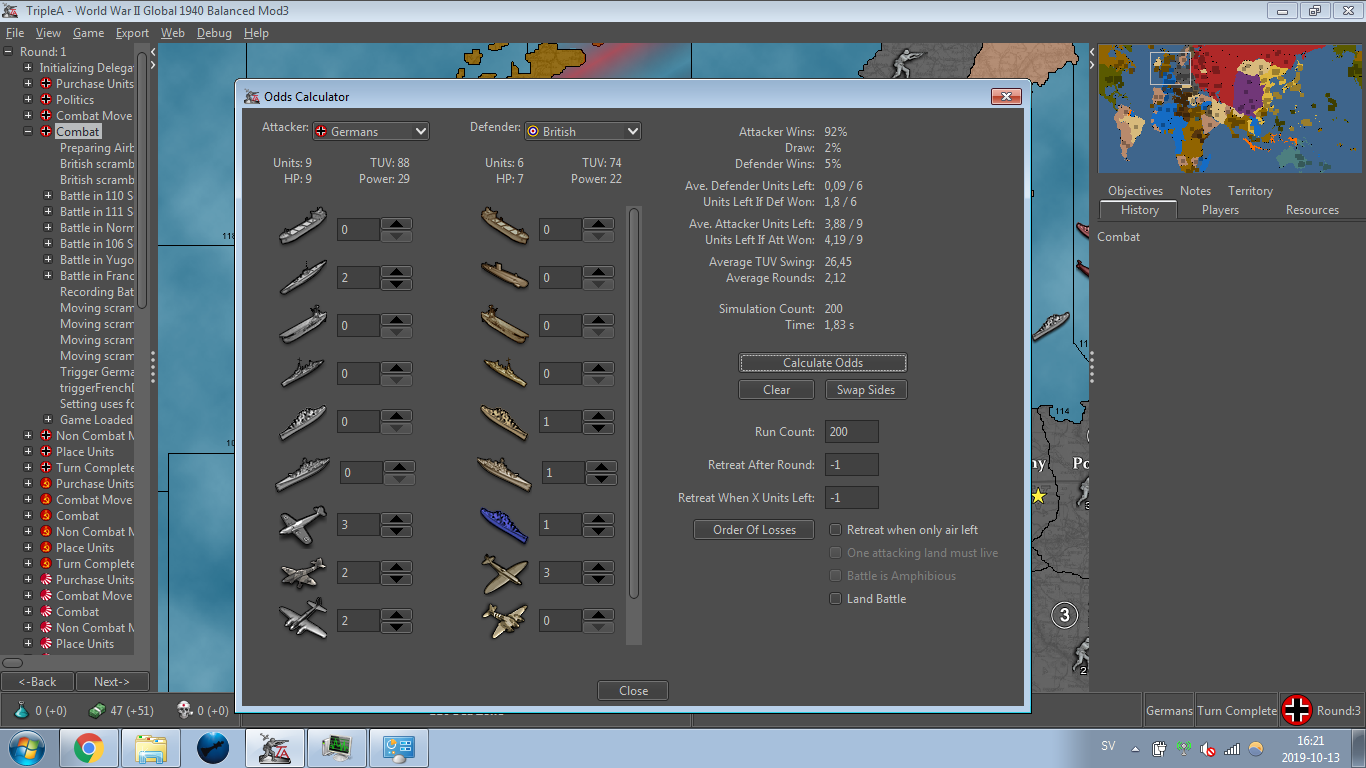Expand the Battle in 110 S history entry
1366x768 pixels.
pos(48,196)
